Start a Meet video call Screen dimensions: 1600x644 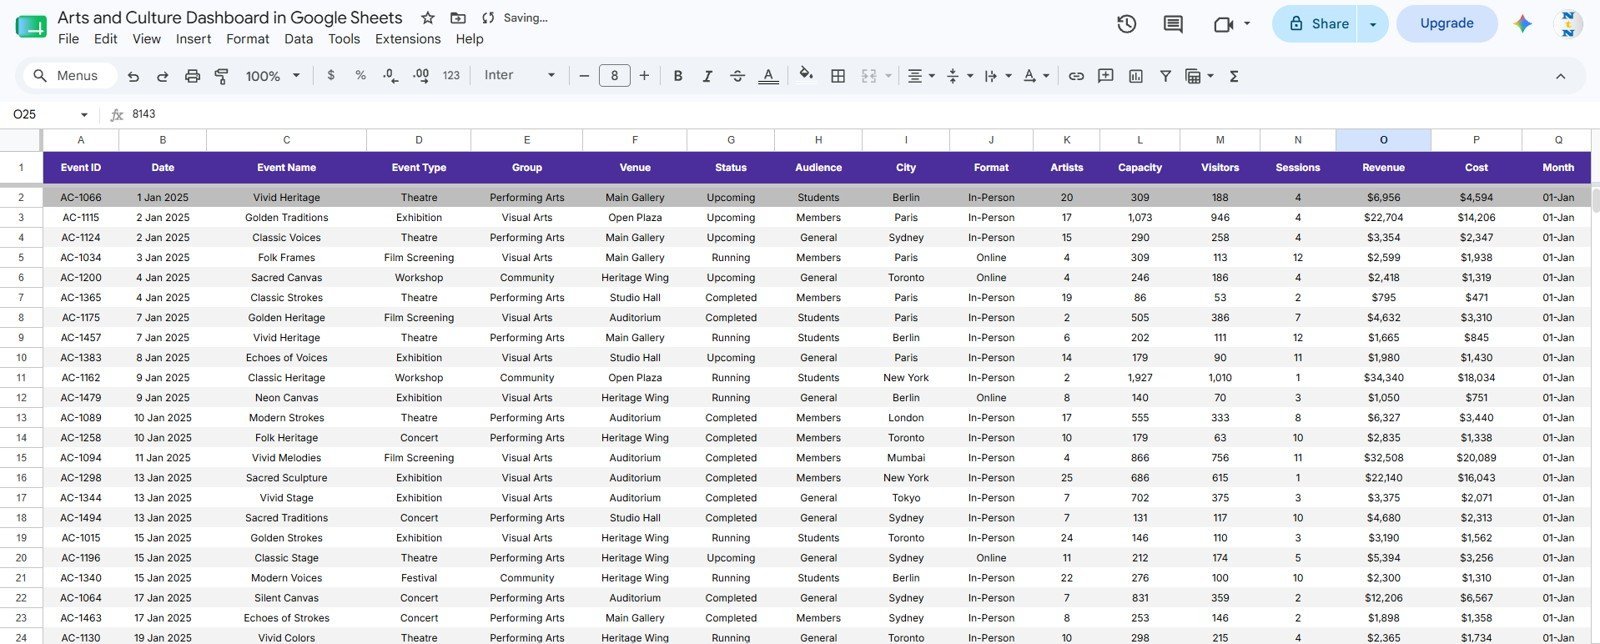pyautogui.click(x=1223, y=24)
